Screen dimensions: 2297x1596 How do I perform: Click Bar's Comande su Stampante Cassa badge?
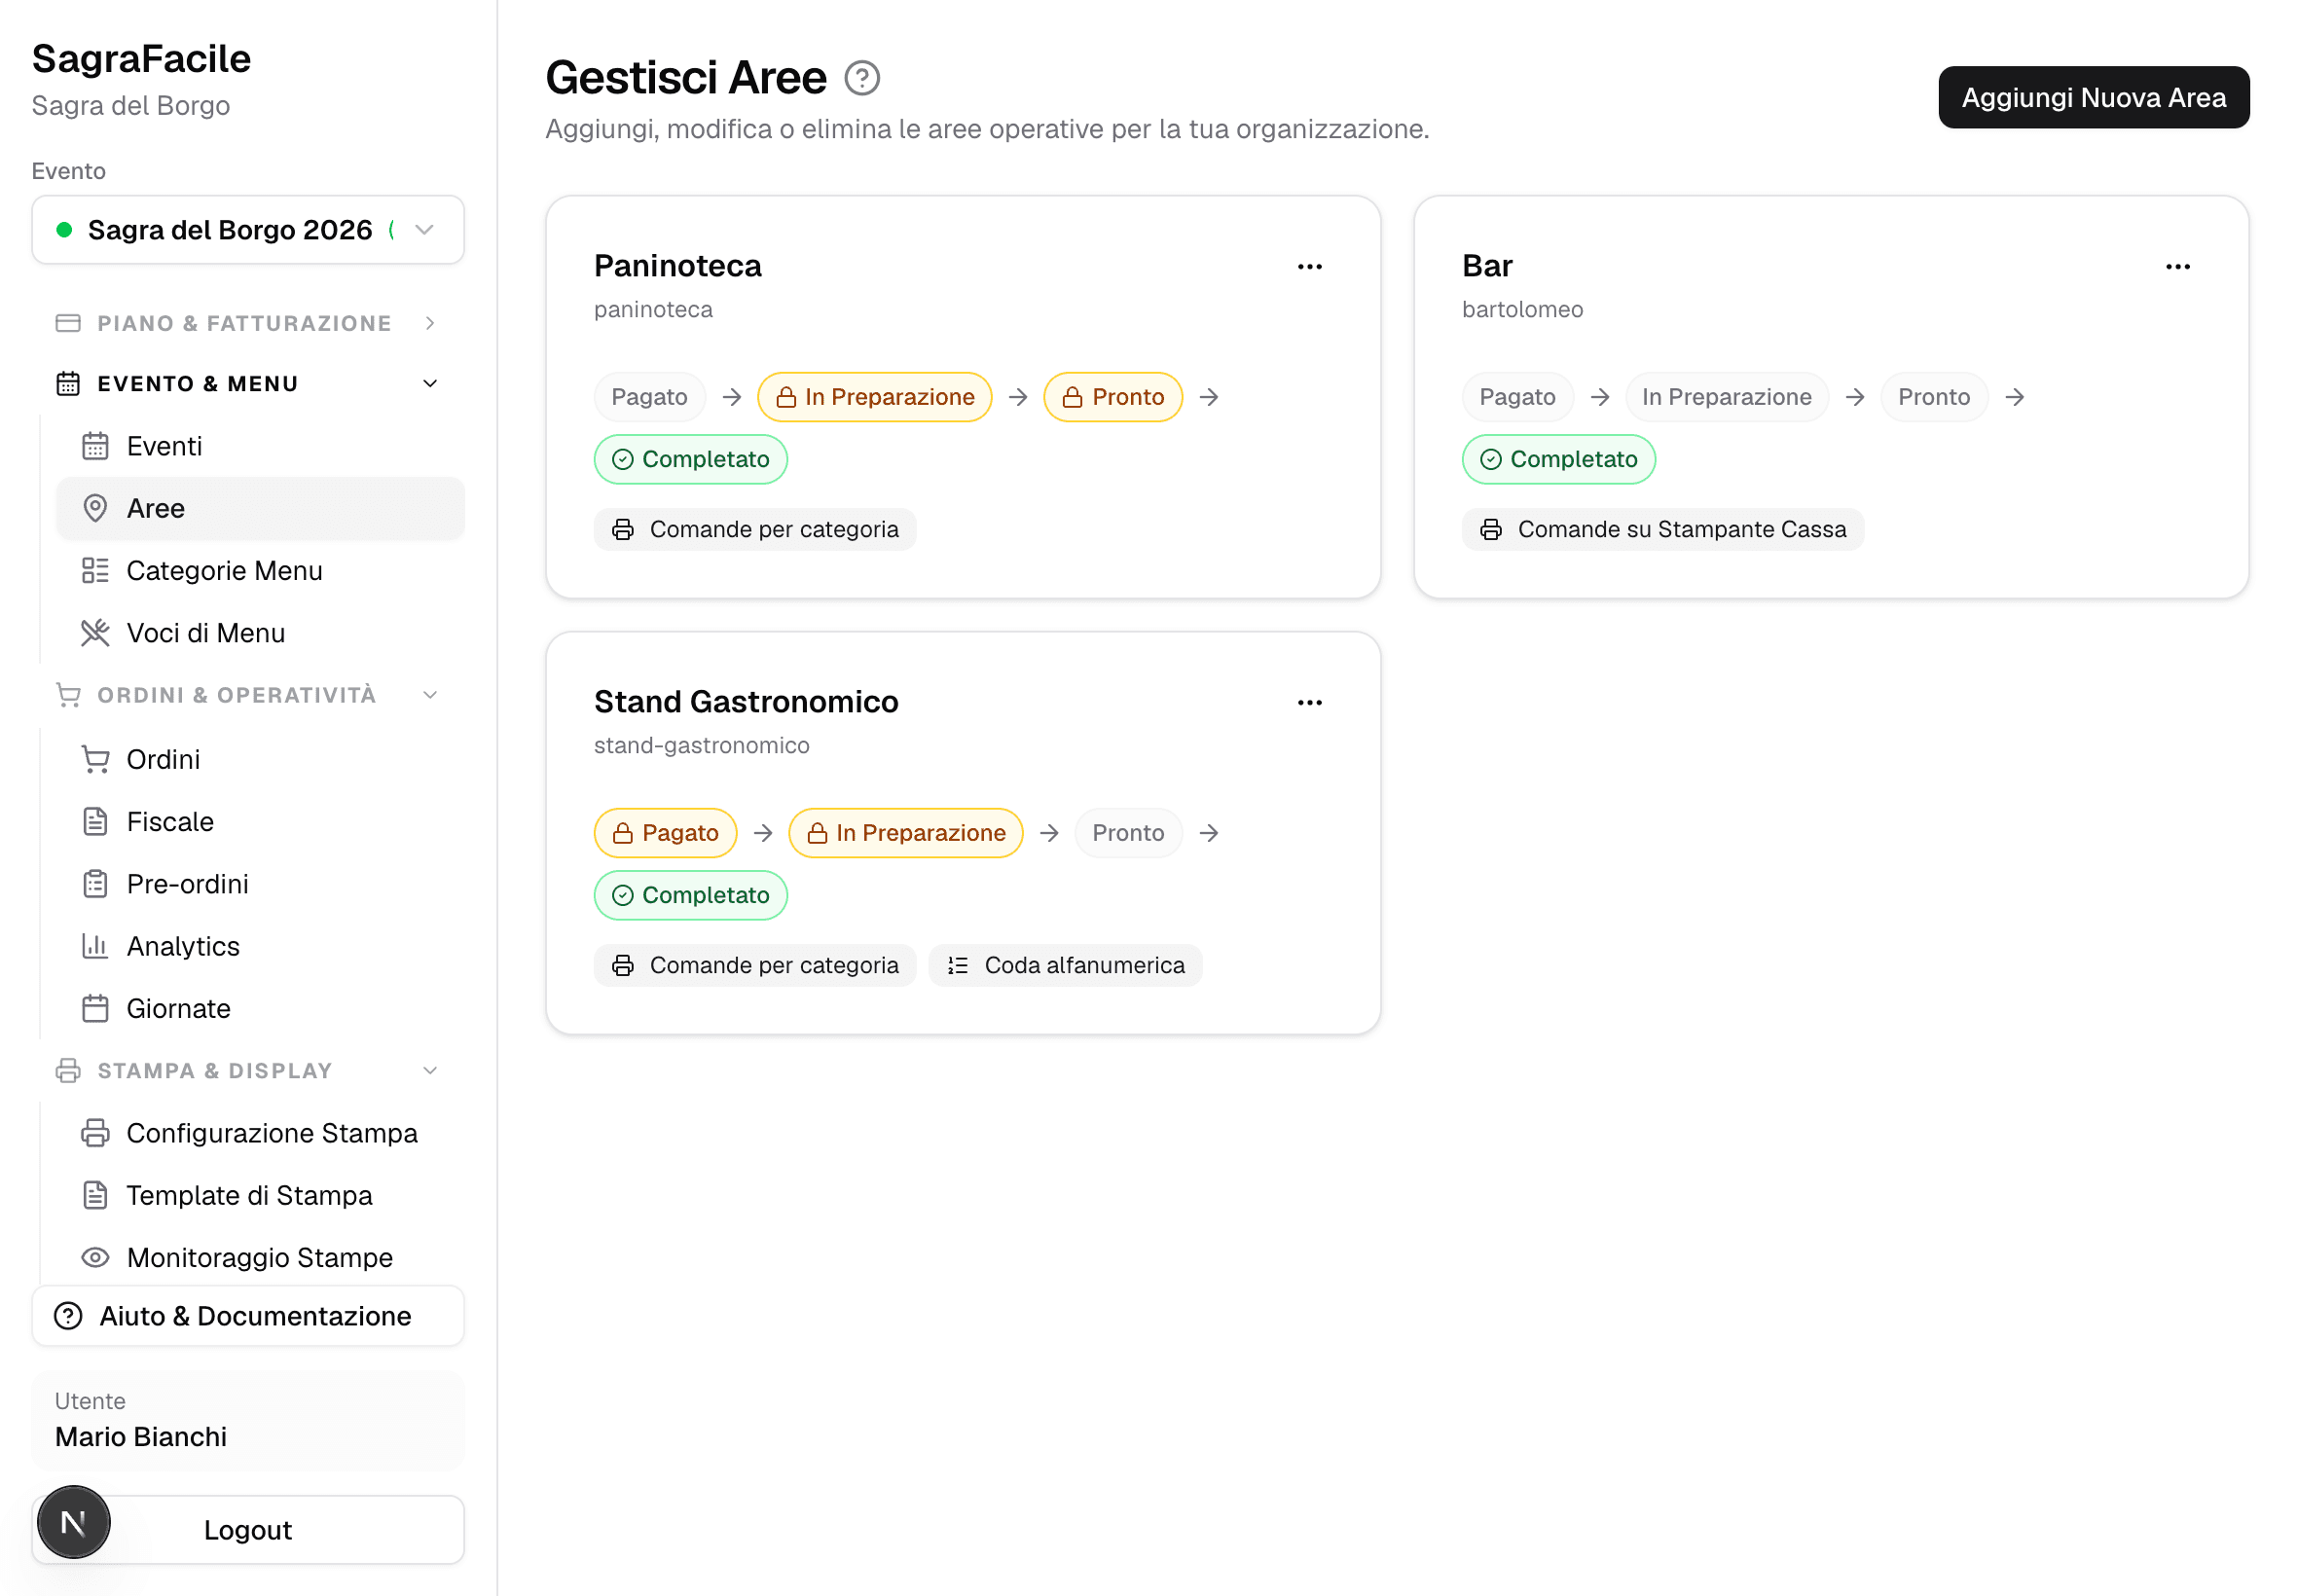tap(1662, 529)
